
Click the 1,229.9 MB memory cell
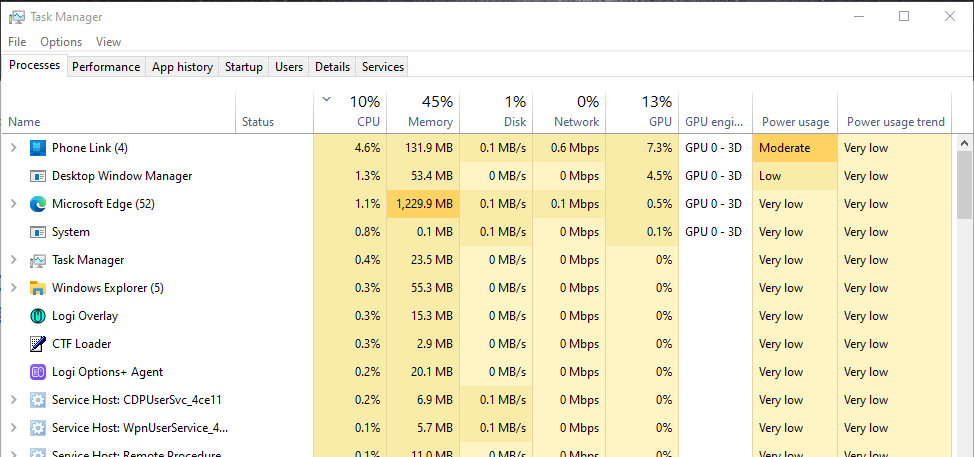(423, 204)
